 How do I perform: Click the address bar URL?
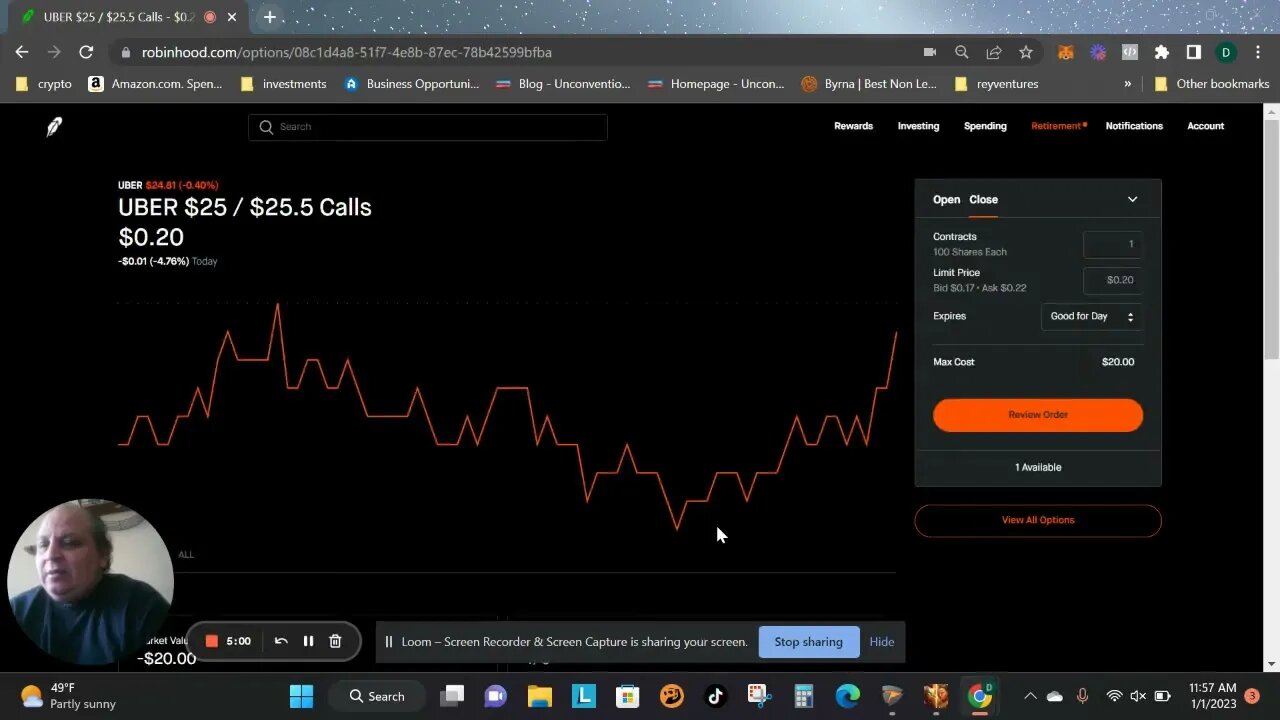[346, 52]
